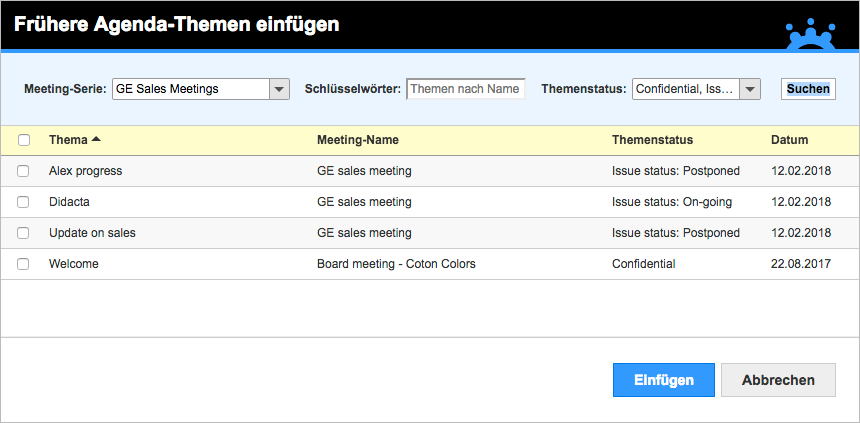Focus the Schlüsselwörter search field

tap(466, 89)
